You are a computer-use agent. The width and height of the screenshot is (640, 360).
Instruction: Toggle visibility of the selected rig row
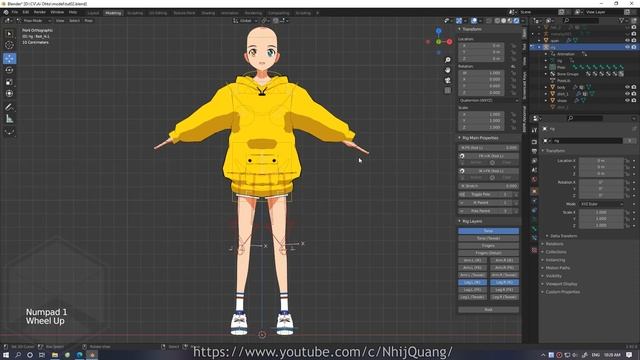pos(627,47)
